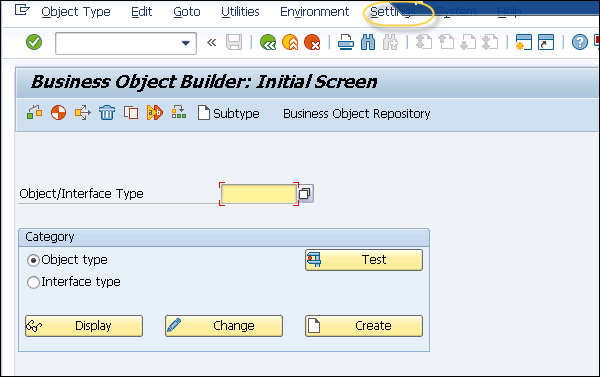Click the blue Help question mark icon
Image resolution: width=600 pixels, height=377 pixels.
pos(580,42)
